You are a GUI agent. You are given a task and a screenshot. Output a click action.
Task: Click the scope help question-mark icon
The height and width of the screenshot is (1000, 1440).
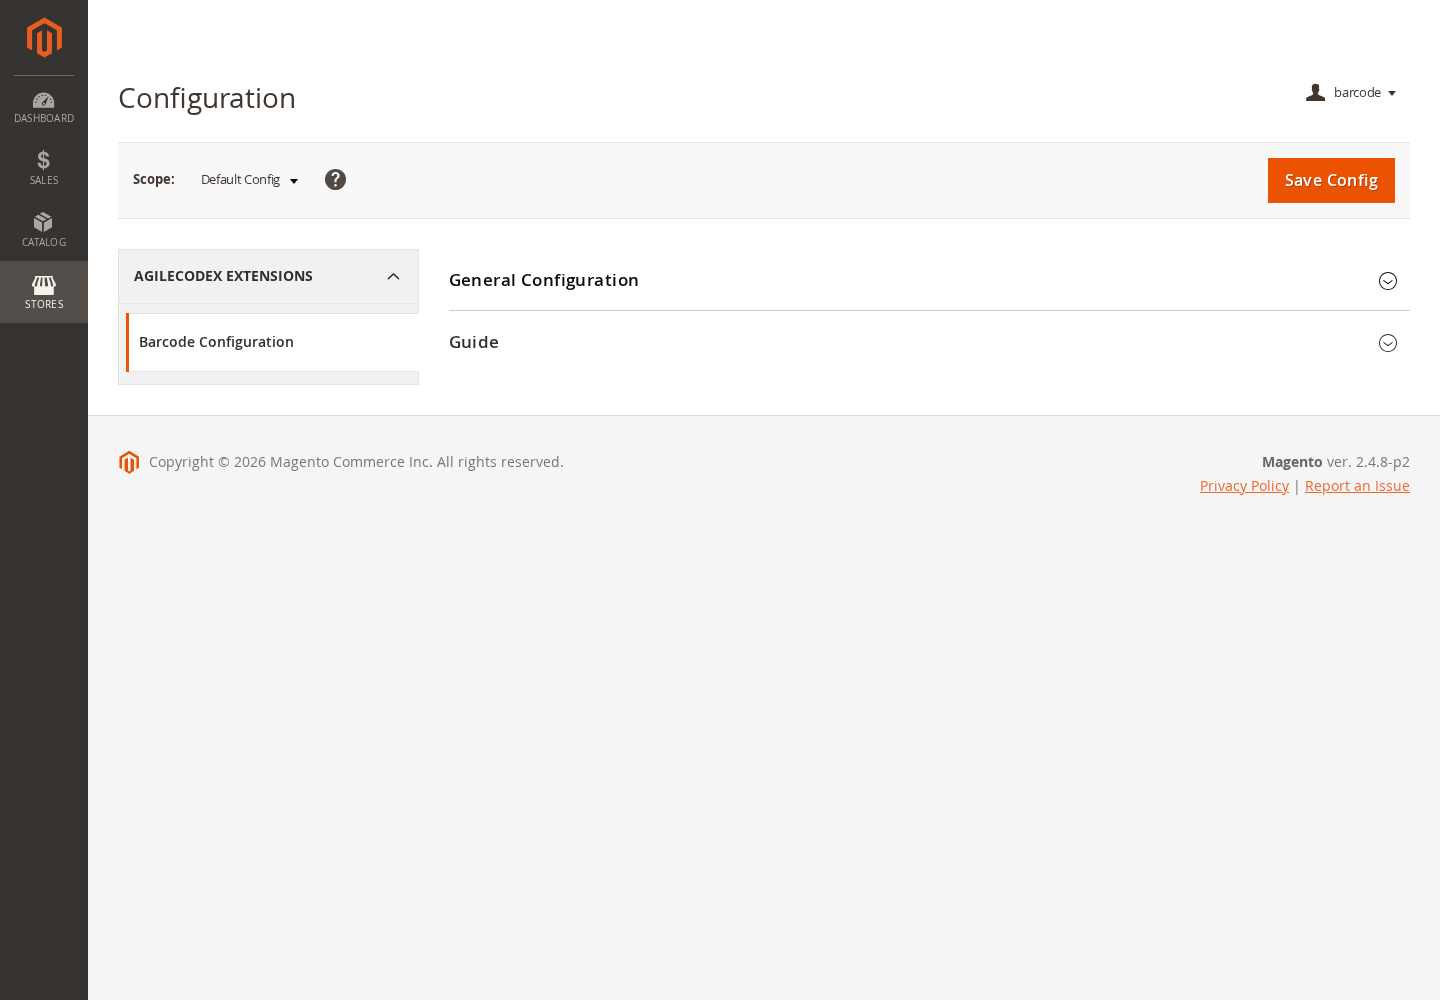tap(335, 179)
